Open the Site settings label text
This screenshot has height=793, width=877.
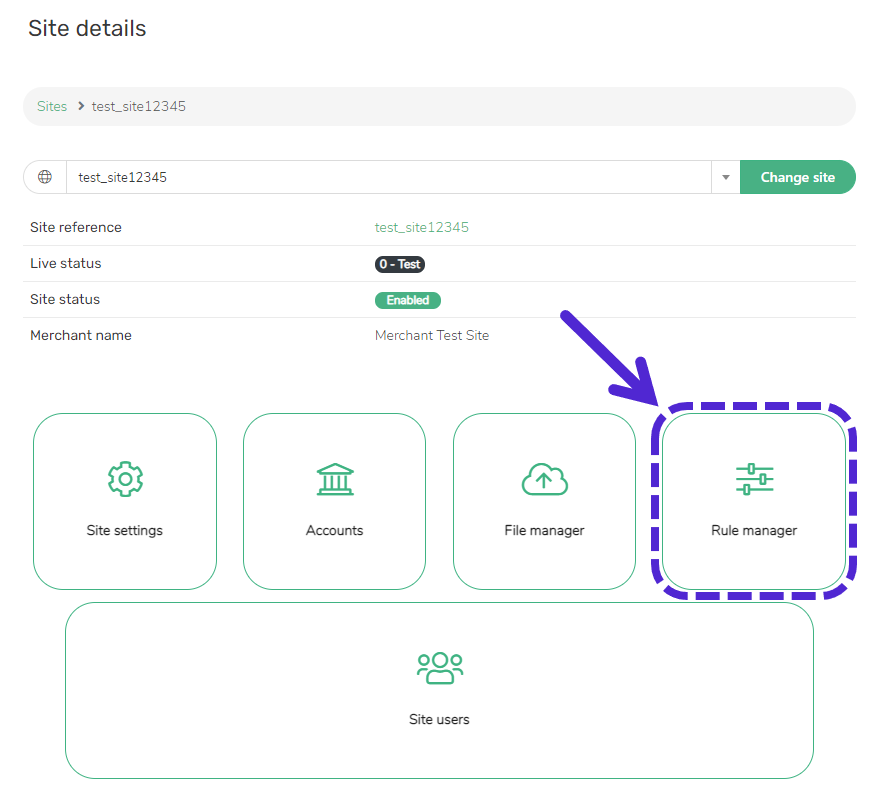coord(125,530)
